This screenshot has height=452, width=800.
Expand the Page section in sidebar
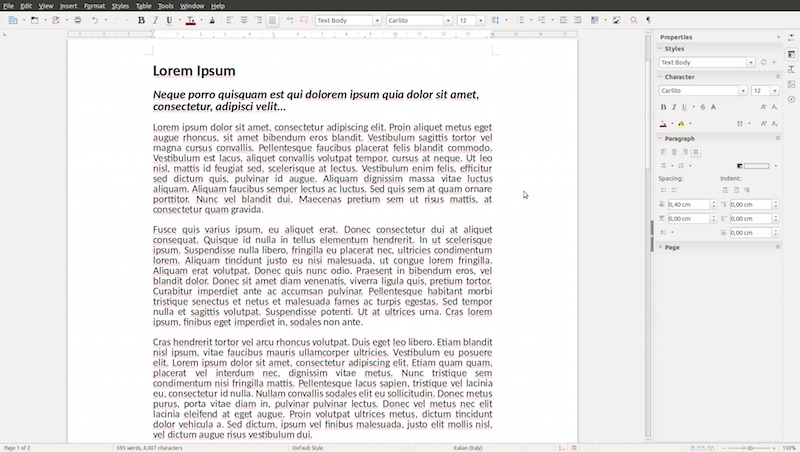pyautogui.click(x=671, y=247)
